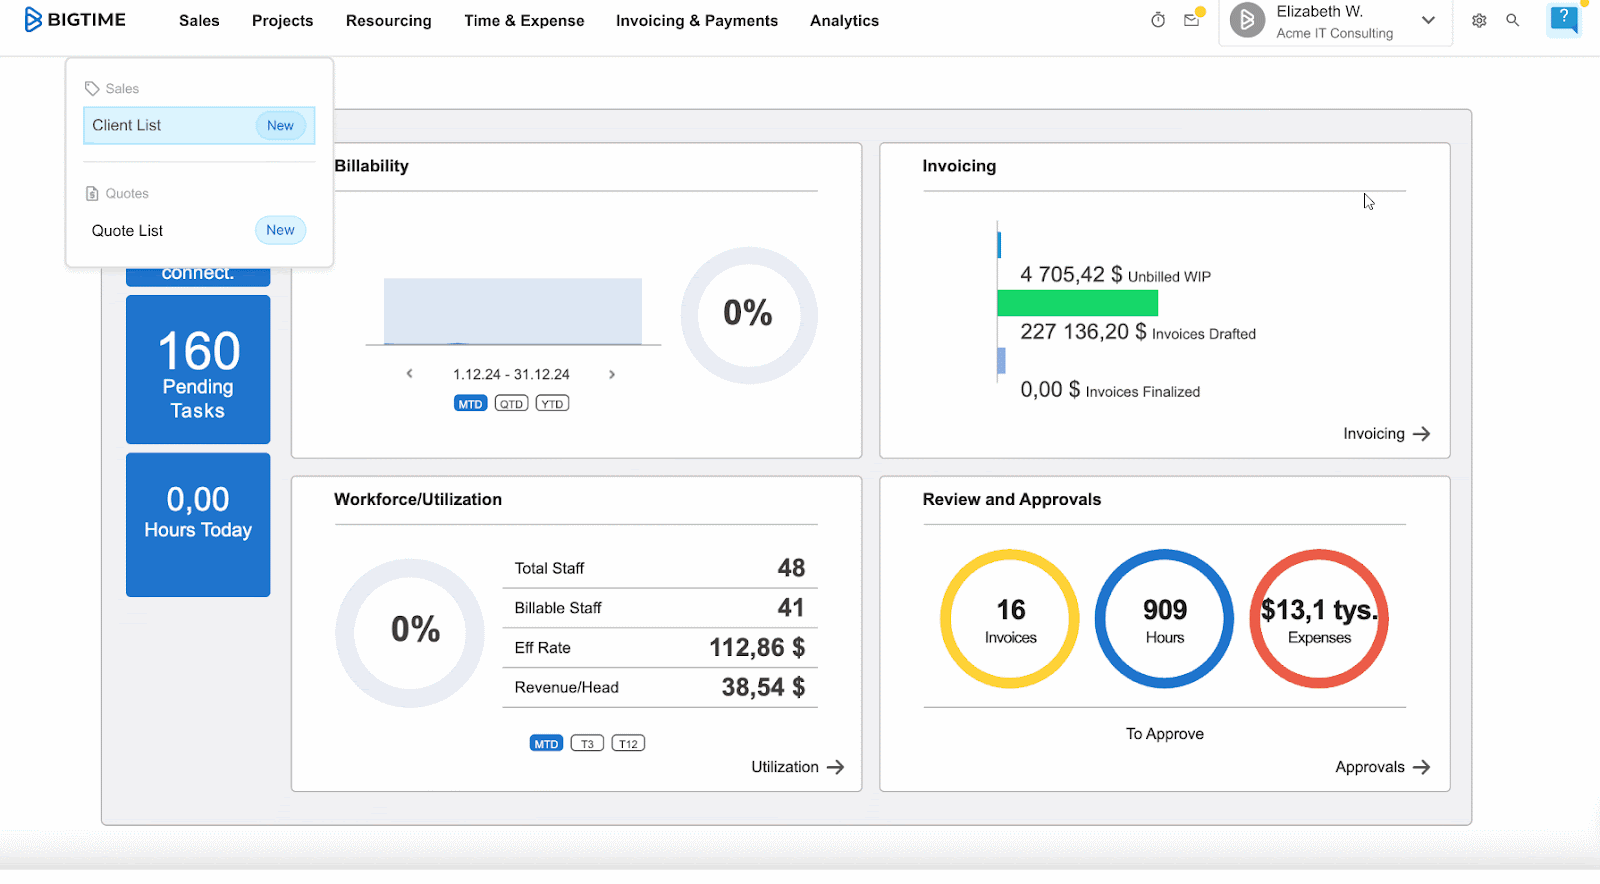The image size is (1600, 884).
Task: Switch Workforce period to T12
Action: [x=628, y=744]
